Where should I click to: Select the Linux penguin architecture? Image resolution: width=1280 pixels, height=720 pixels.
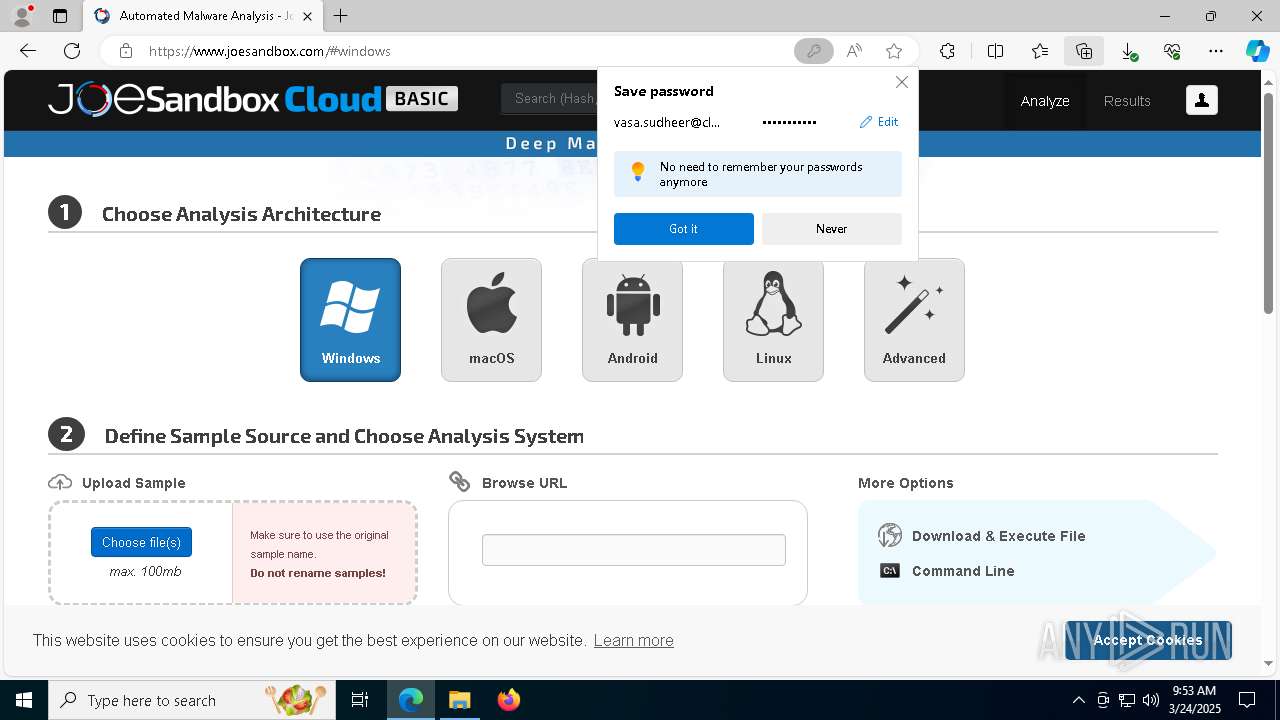(x=773, y=320)
